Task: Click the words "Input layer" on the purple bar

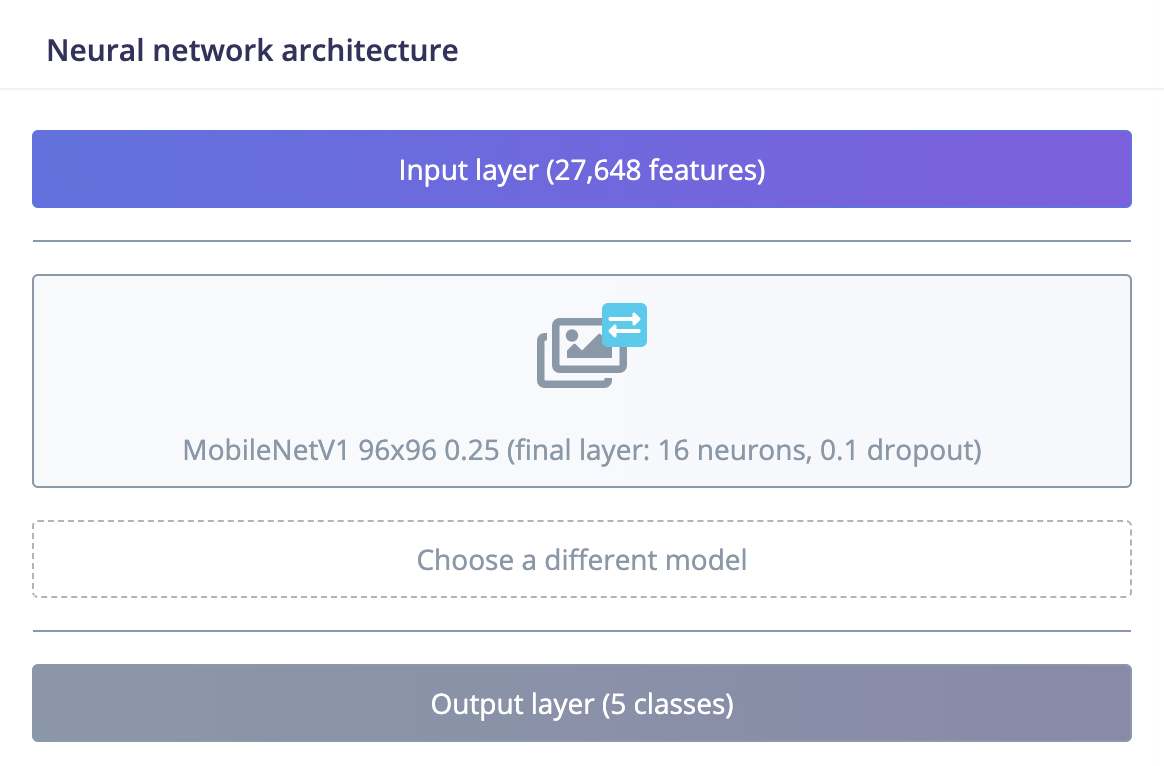Action: tap(468, 170)
